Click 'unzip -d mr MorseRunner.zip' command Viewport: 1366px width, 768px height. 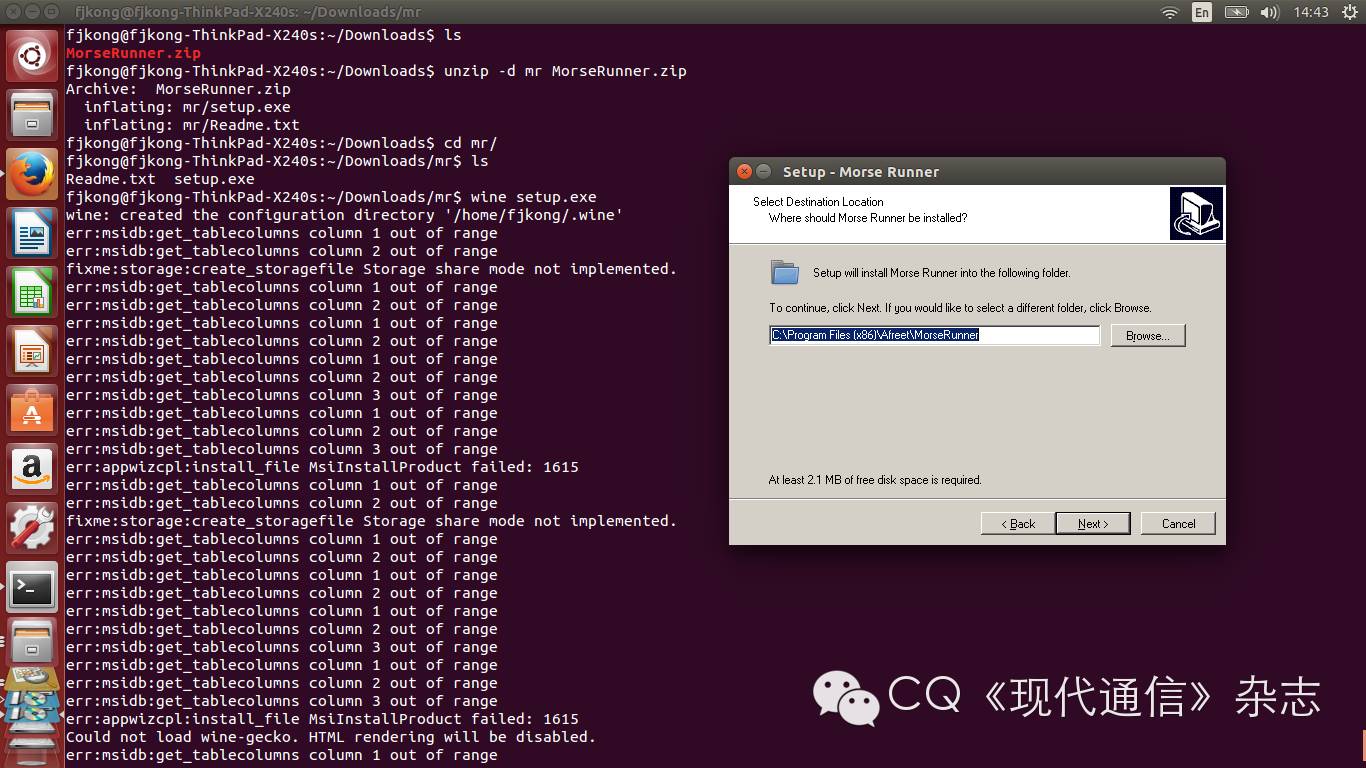pos(564,71)
